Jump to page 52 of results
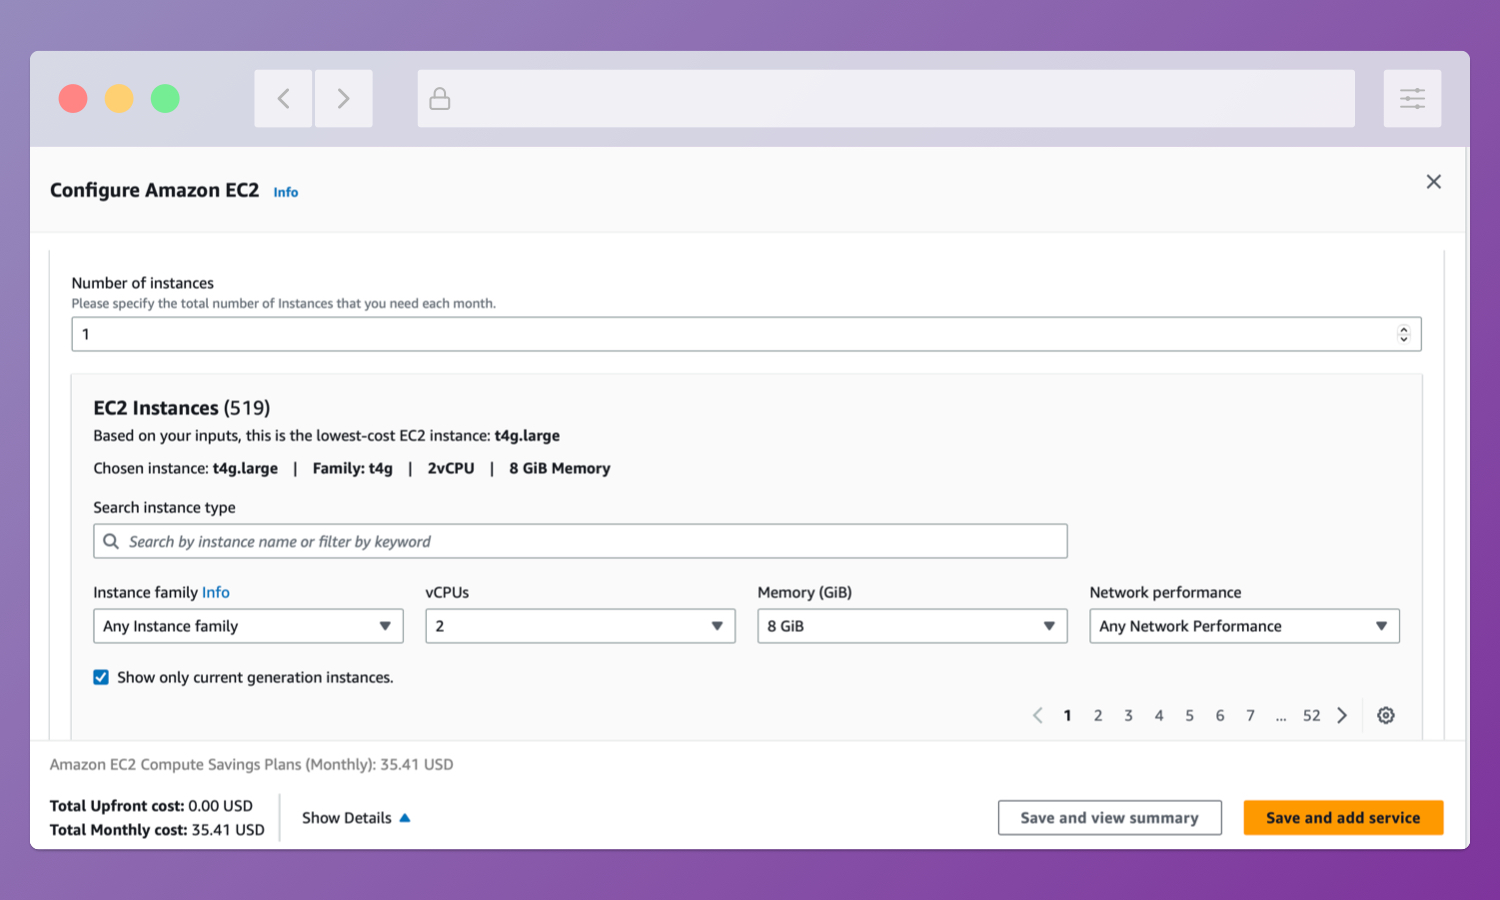 [x=1311, y=715]
